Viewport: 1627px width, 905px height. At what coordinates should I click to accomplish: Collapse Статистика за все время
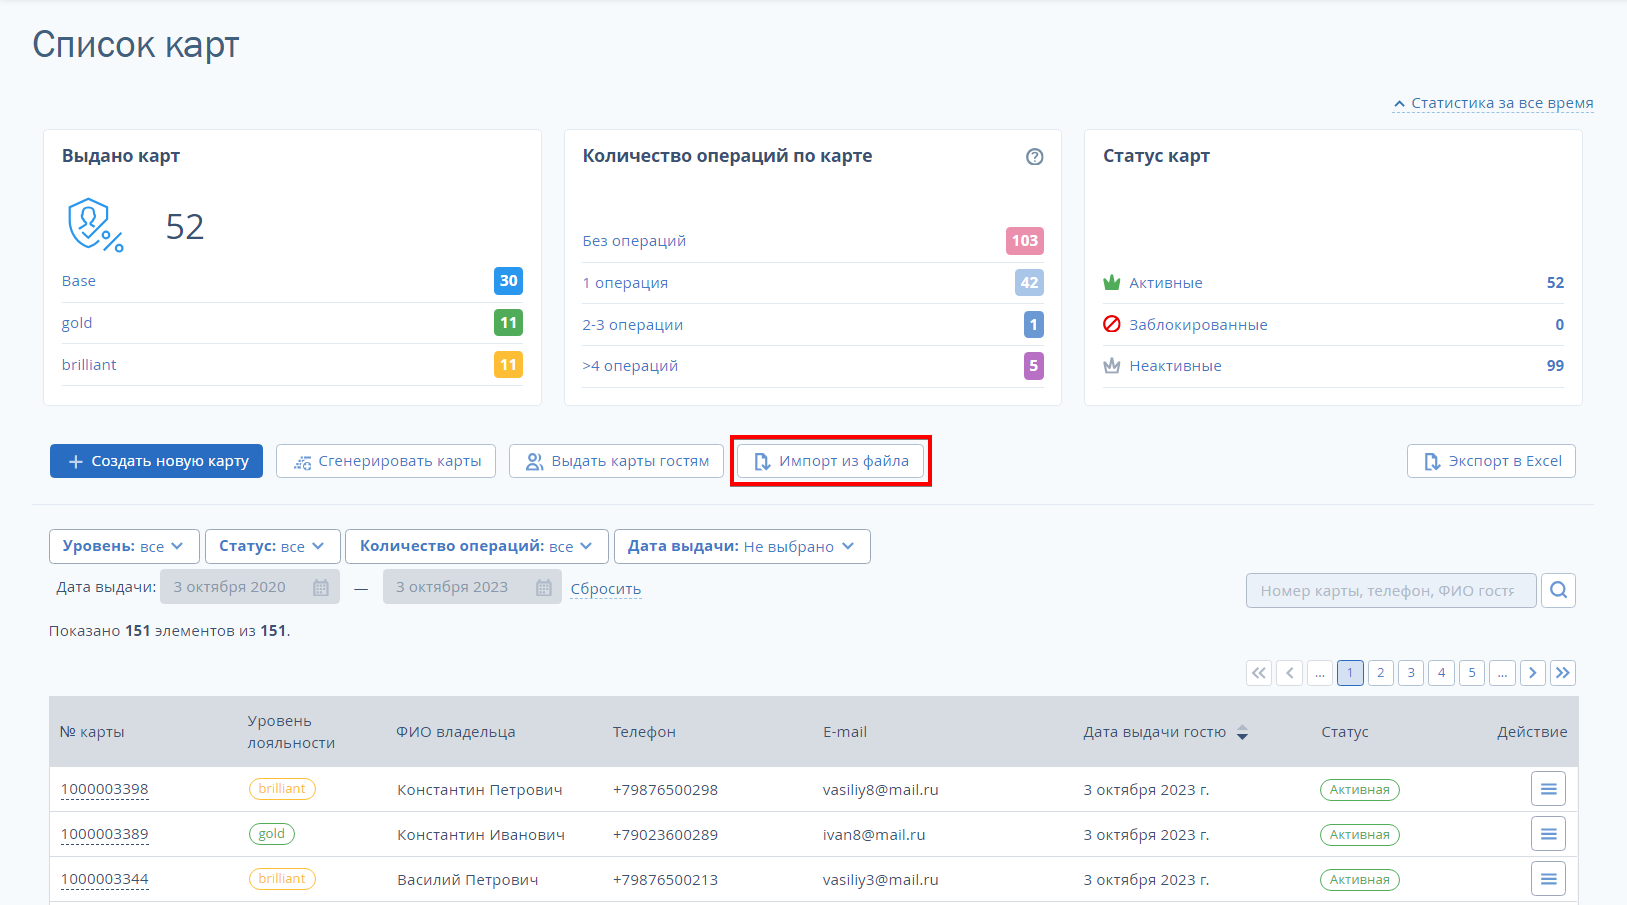(1493, 103)
